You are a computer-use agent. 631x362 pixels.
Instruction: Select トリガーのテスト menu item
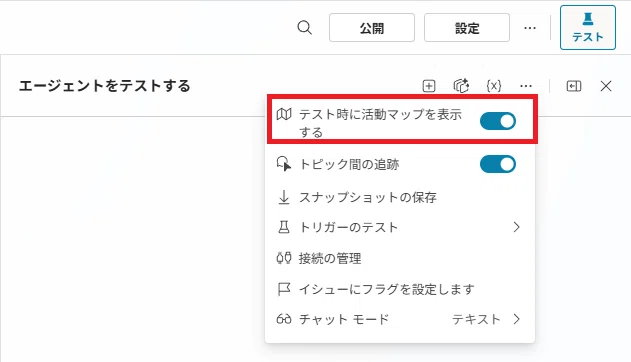coord(400,227)
